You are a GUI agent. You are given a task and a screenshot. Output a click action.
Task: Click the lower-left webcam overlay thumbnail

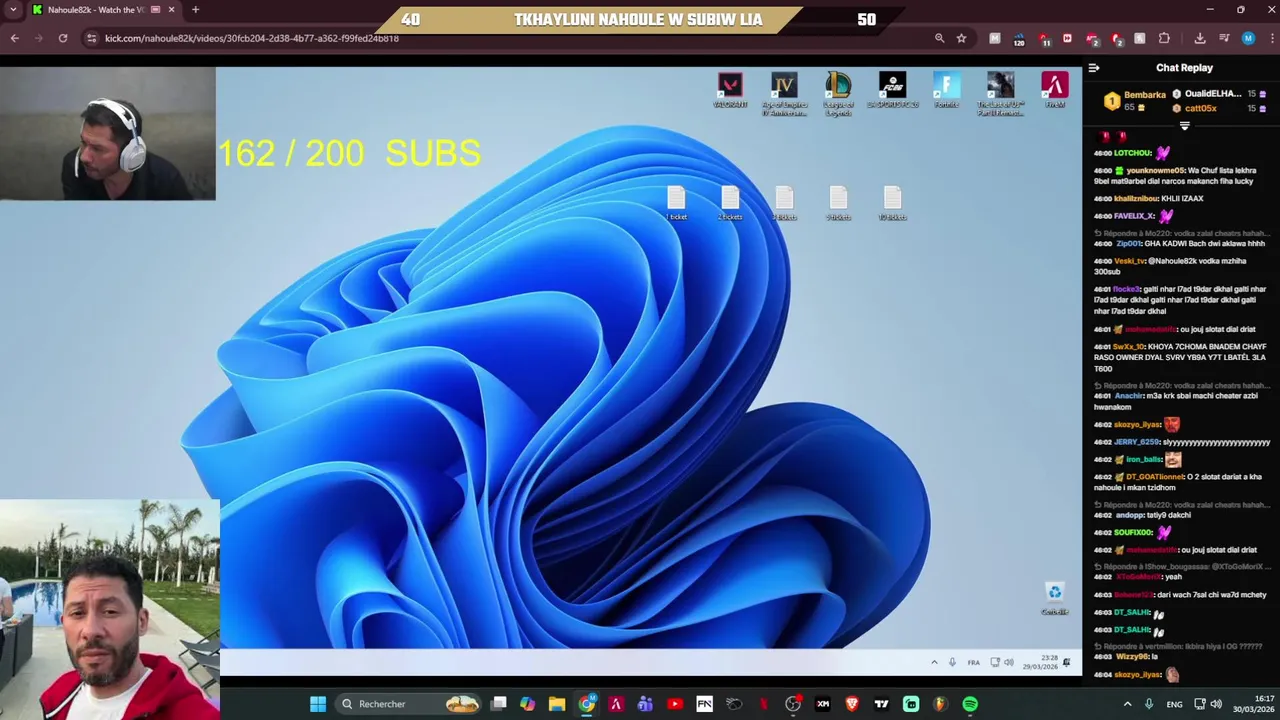(x=110, y=610)
